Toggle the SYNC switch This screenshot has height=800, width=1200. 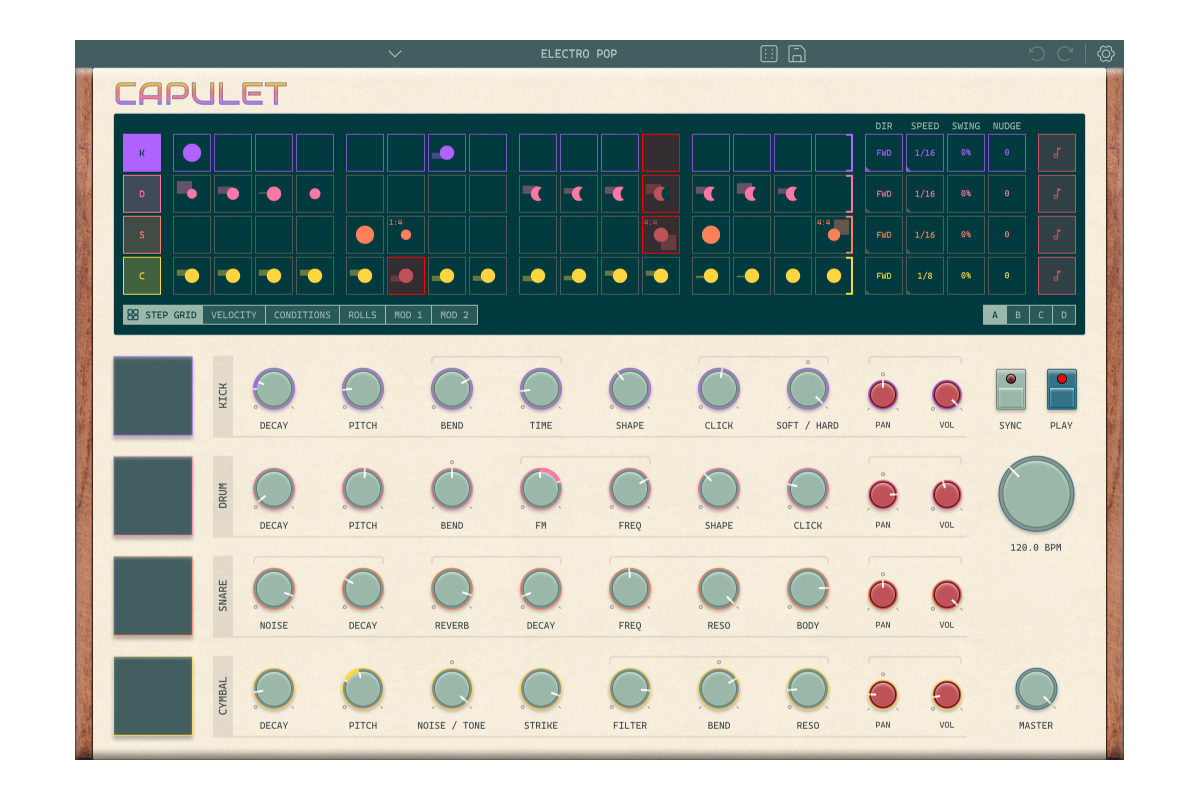pos(1011,390)
